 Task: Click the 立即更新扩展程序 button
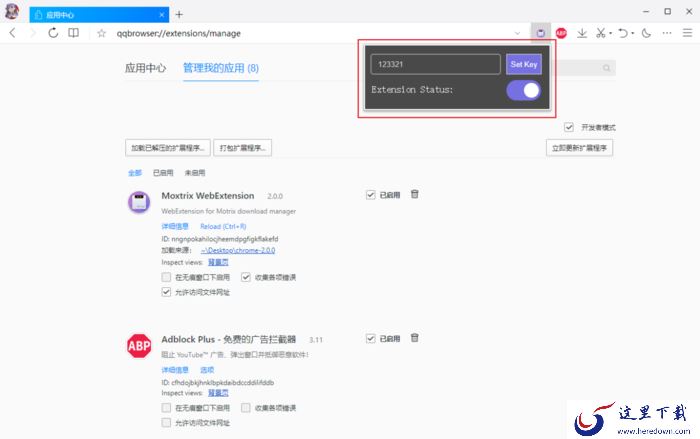pos(579,148)
